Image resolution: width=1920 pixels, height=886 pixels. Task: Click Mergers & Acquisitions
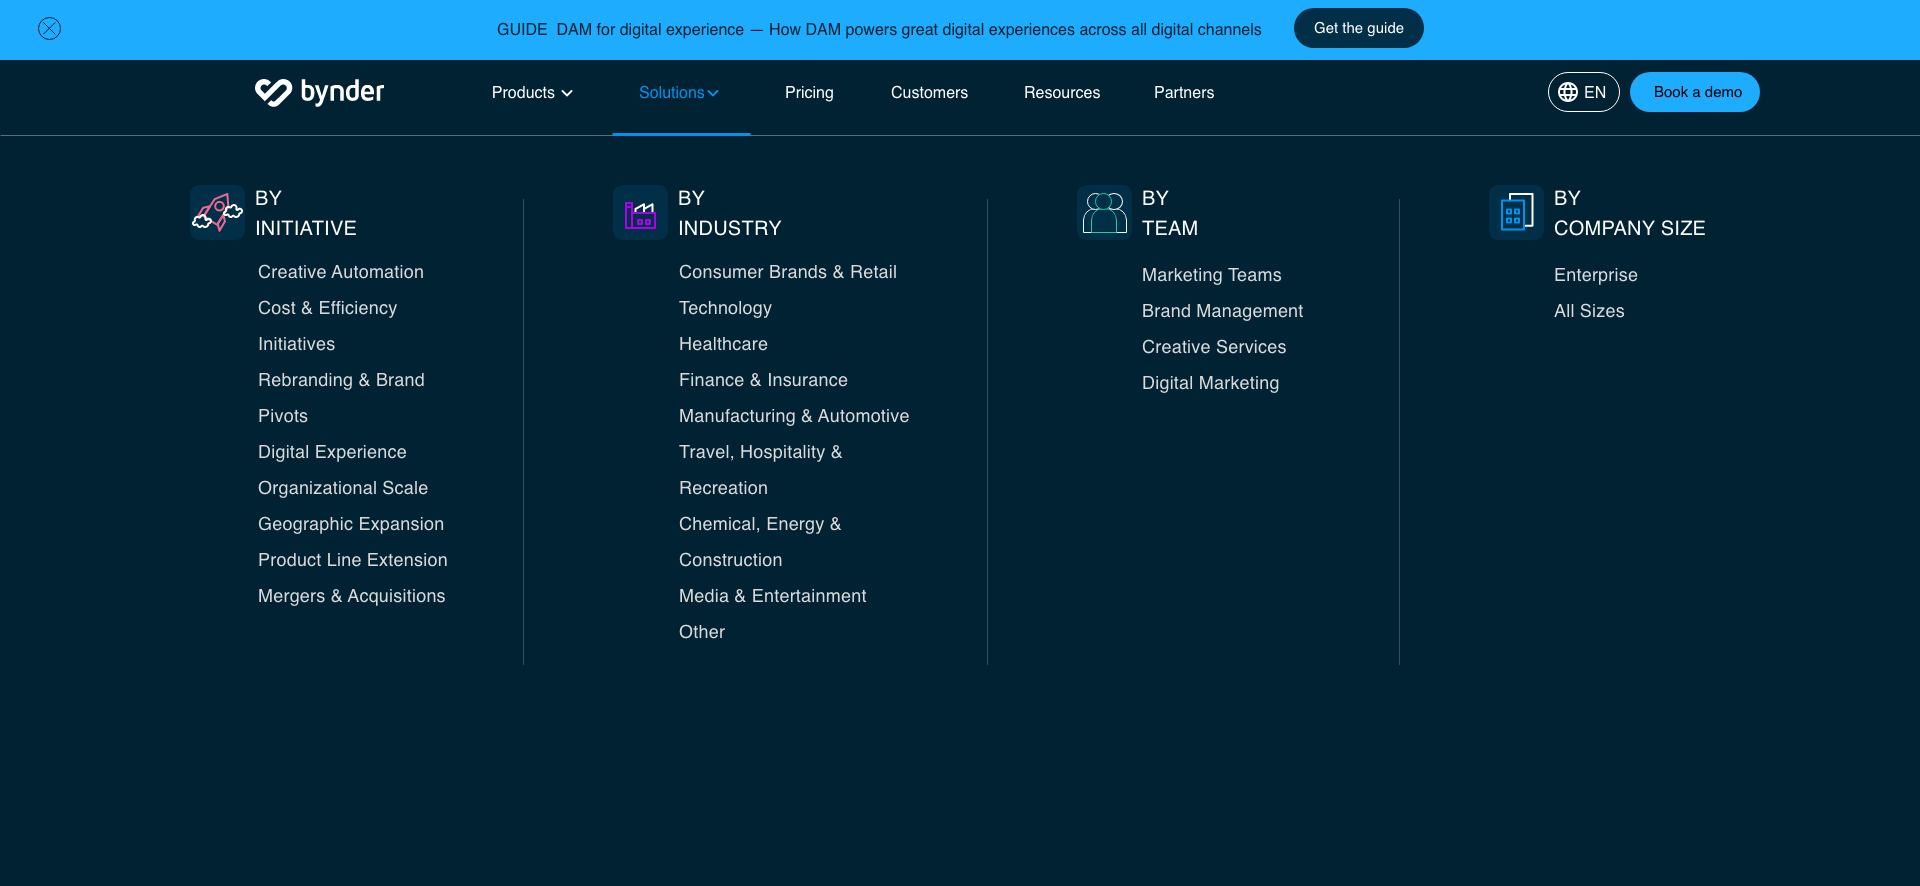352,596
